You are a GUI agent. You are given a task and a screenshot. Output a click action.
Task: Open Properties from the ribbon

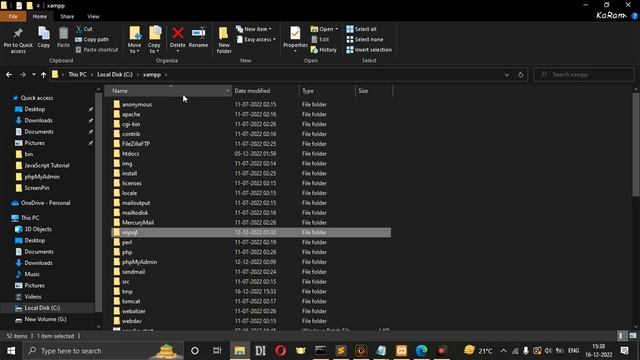tap(295, 39)
